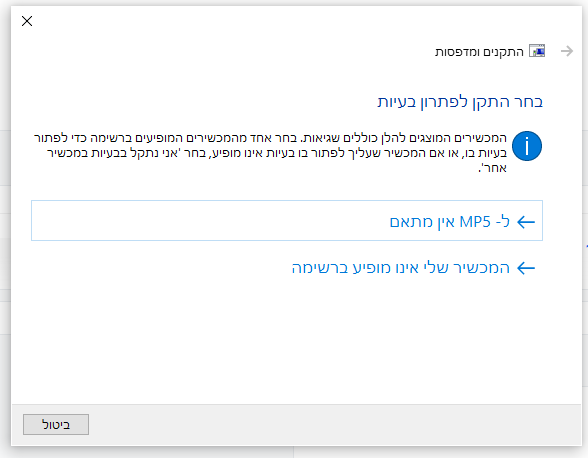Cancel the troubleshooter with ביטול button
588x458 pixels.
pyautogui.click(x=56, y=425)
